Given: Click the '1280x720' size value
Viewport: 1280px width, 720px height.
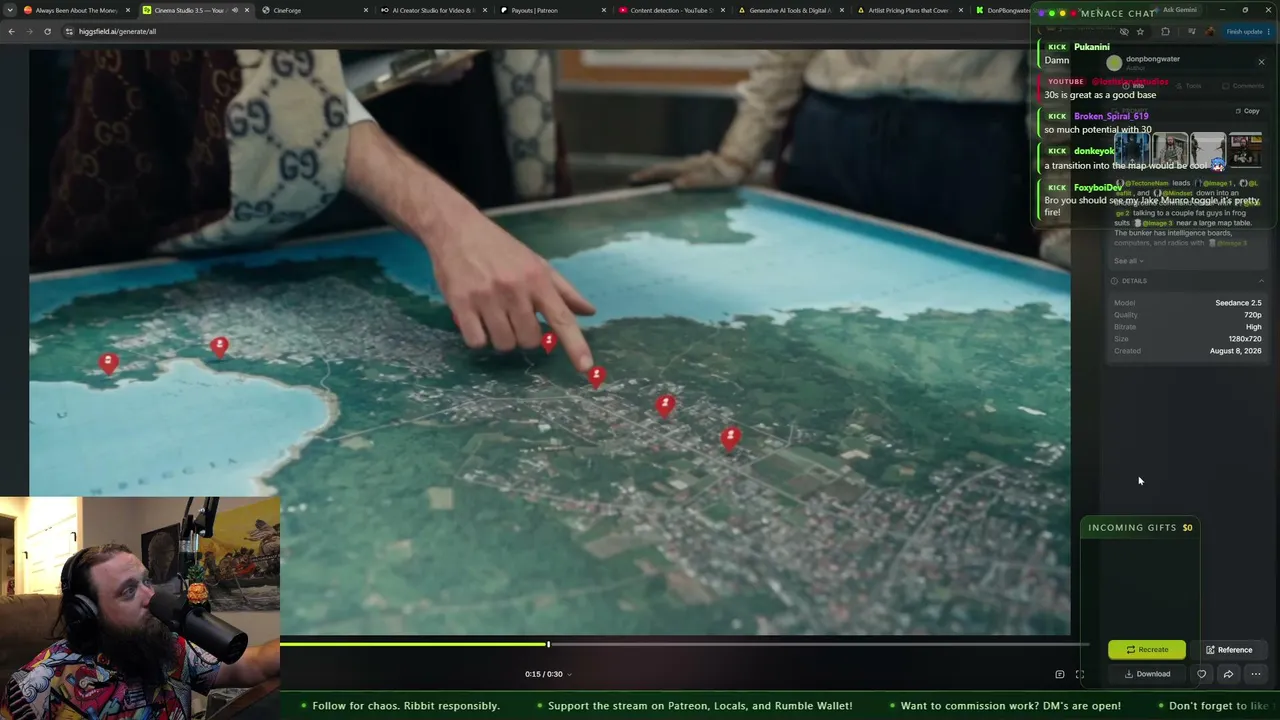Looking at the screenshot, I should pos(1244,339).
